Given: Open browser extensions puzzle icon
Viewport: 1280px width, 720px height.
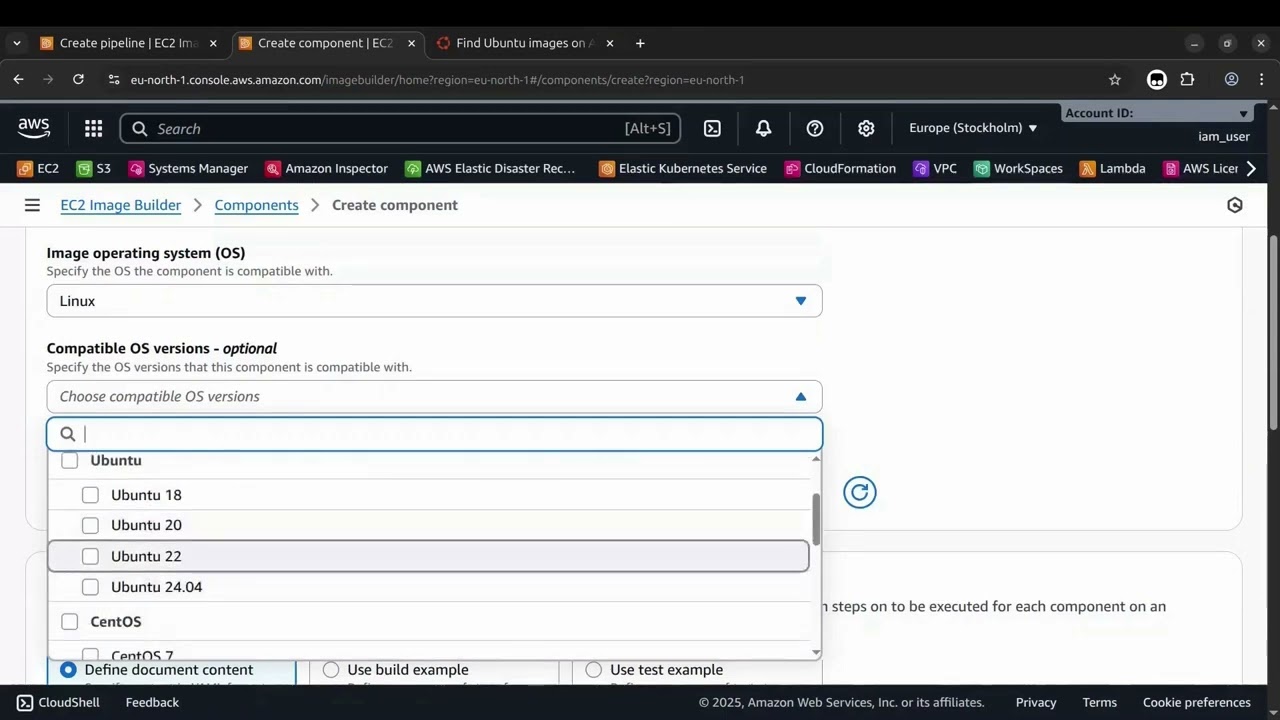Looking at the screenshot, I should [1188, 80].
